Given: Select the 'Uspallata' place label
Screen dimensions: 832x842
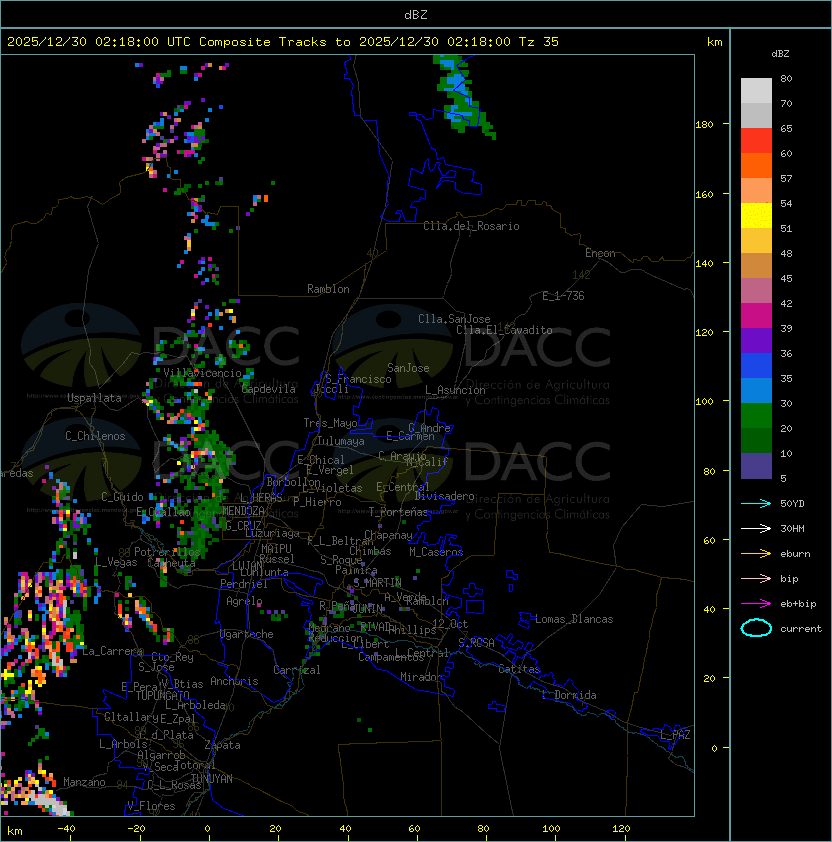Looking at the screenshot, I should (x=94, y=398).
